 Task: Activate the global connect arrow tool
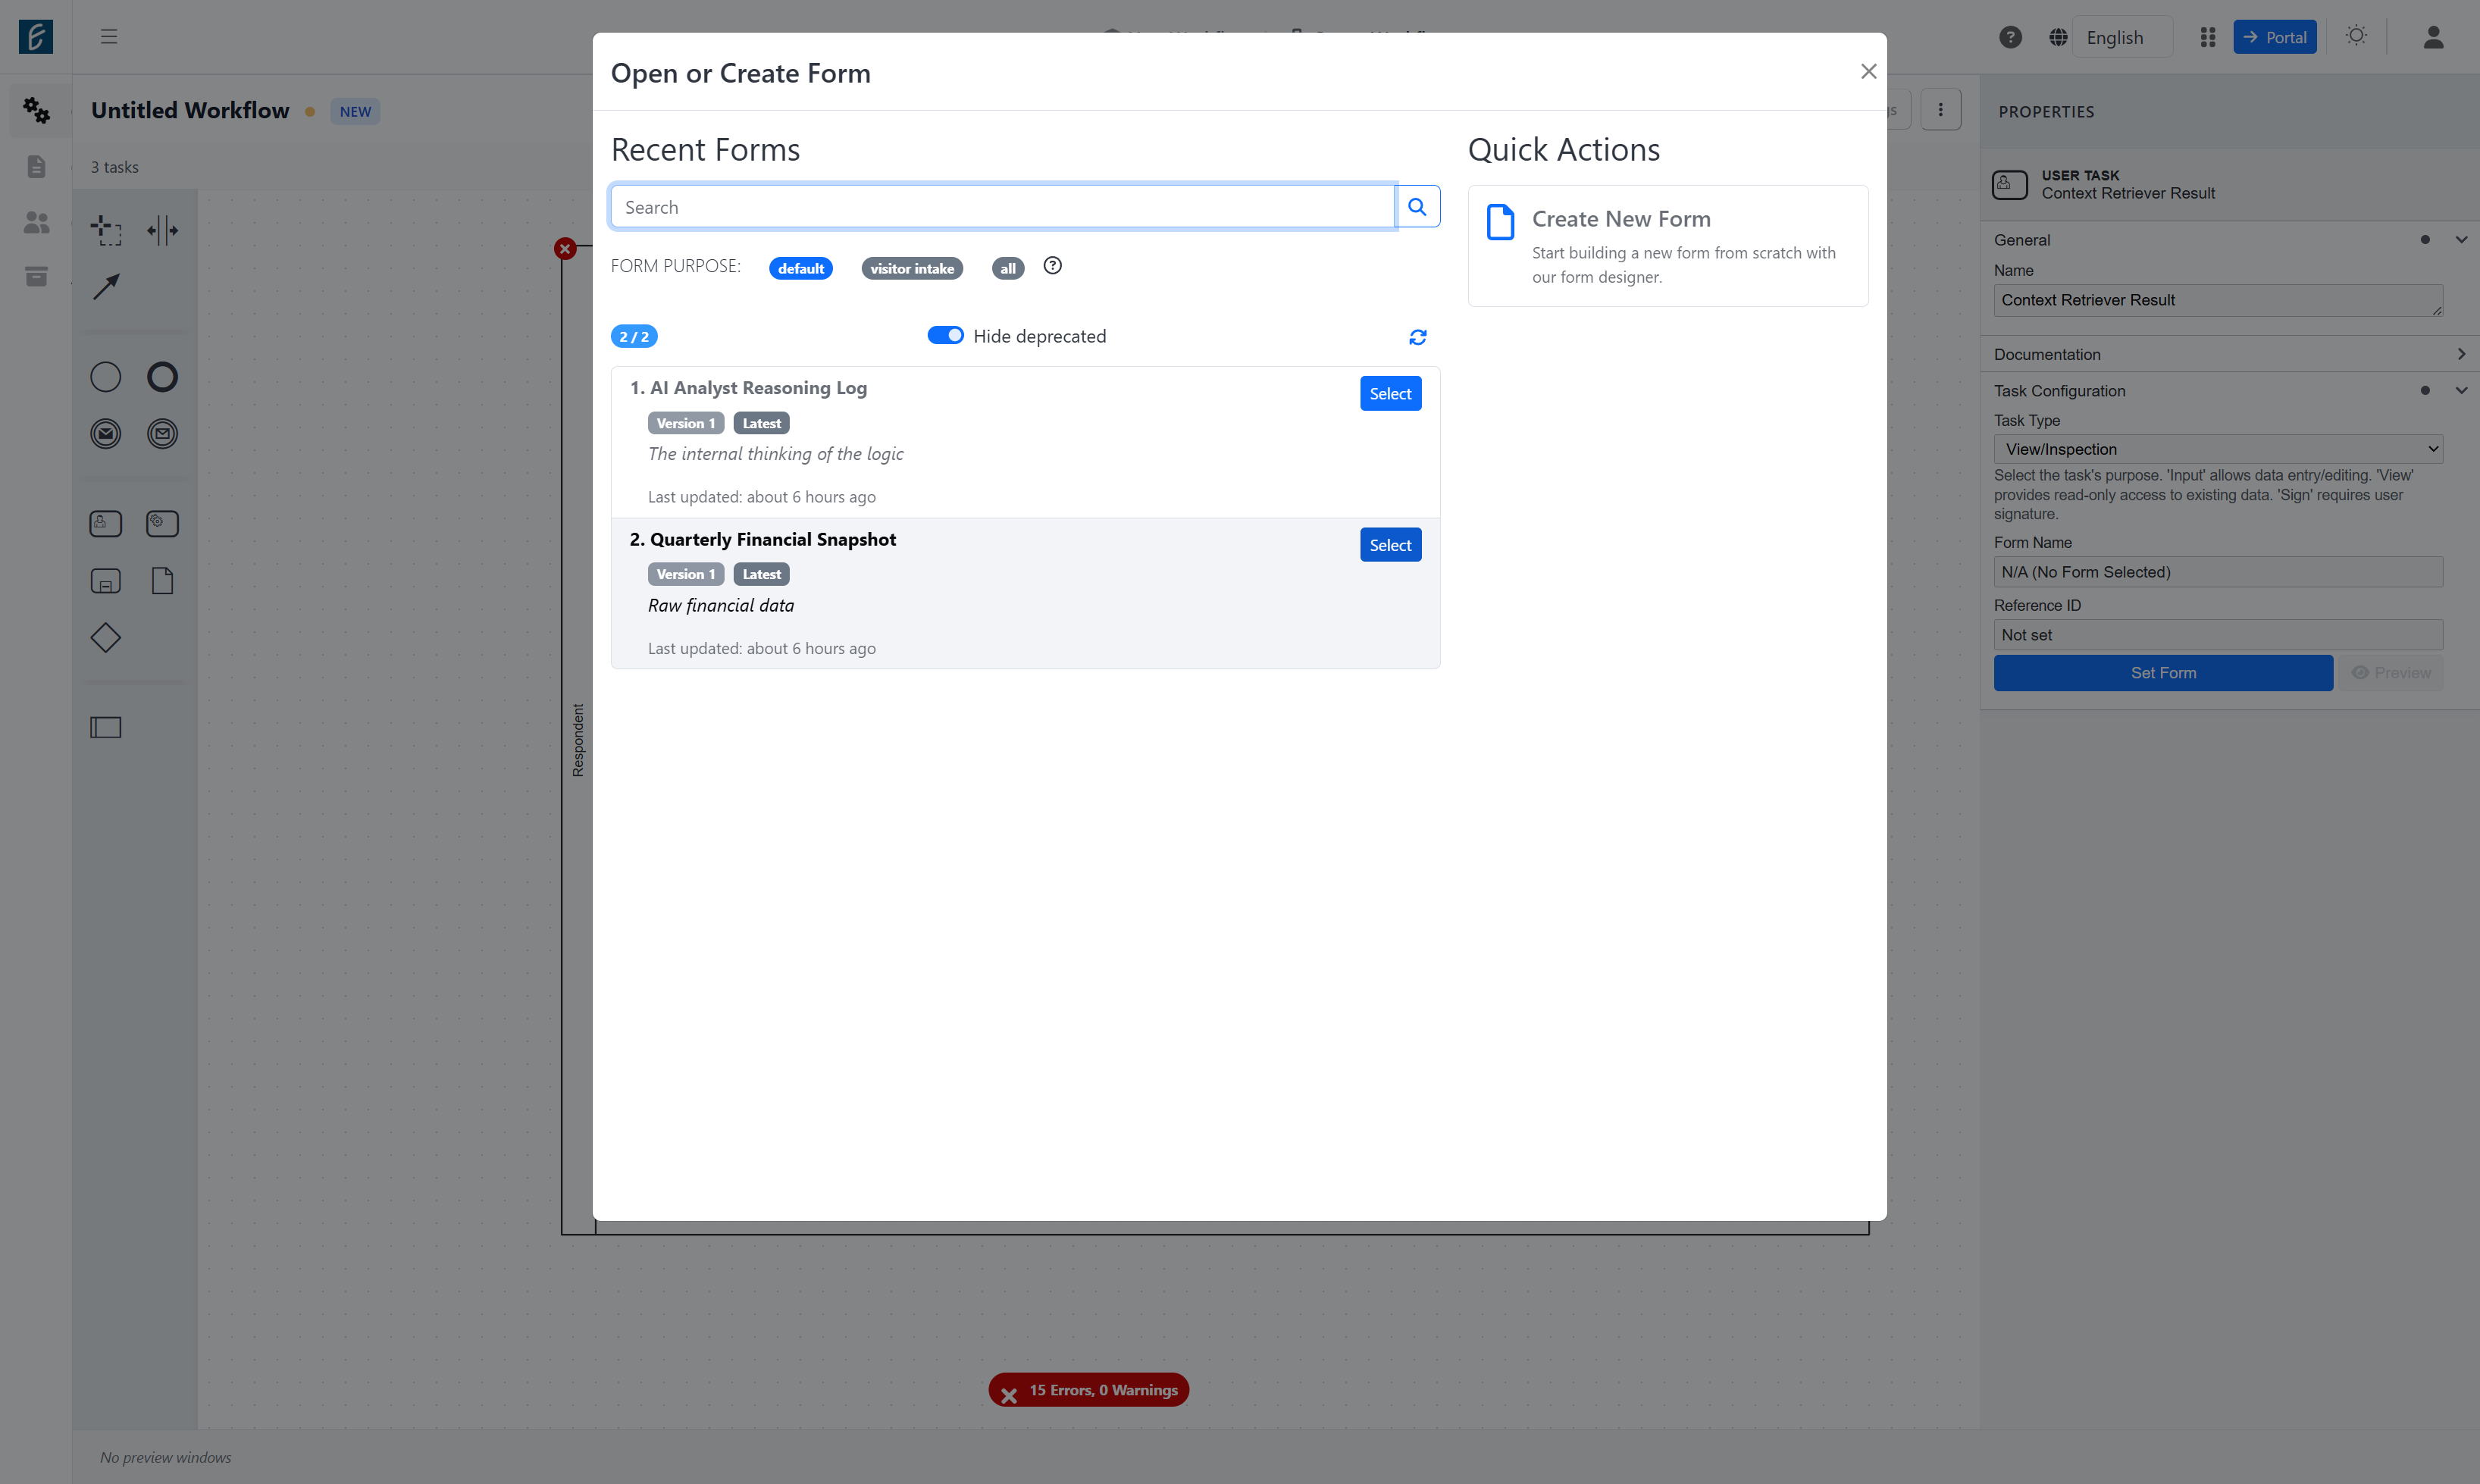[106, 287]
